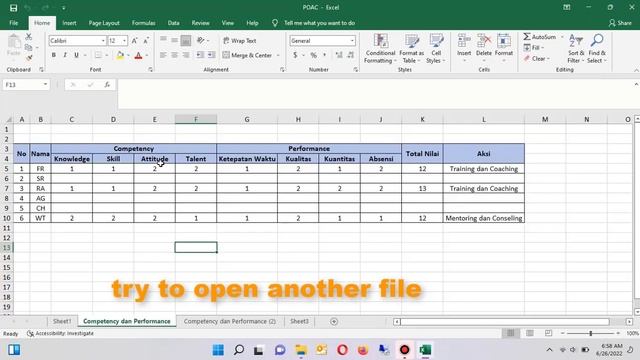Image resolution: width=640 pixels, height=360 pixels.
Task: Click the Tell me what you want to do box
Action: click(x=319, y=23)
